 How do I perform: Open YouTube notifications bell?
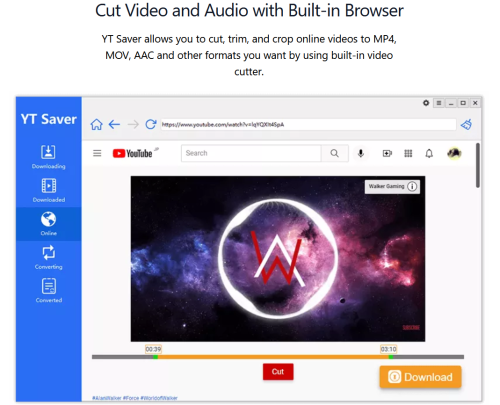[429, 153]
